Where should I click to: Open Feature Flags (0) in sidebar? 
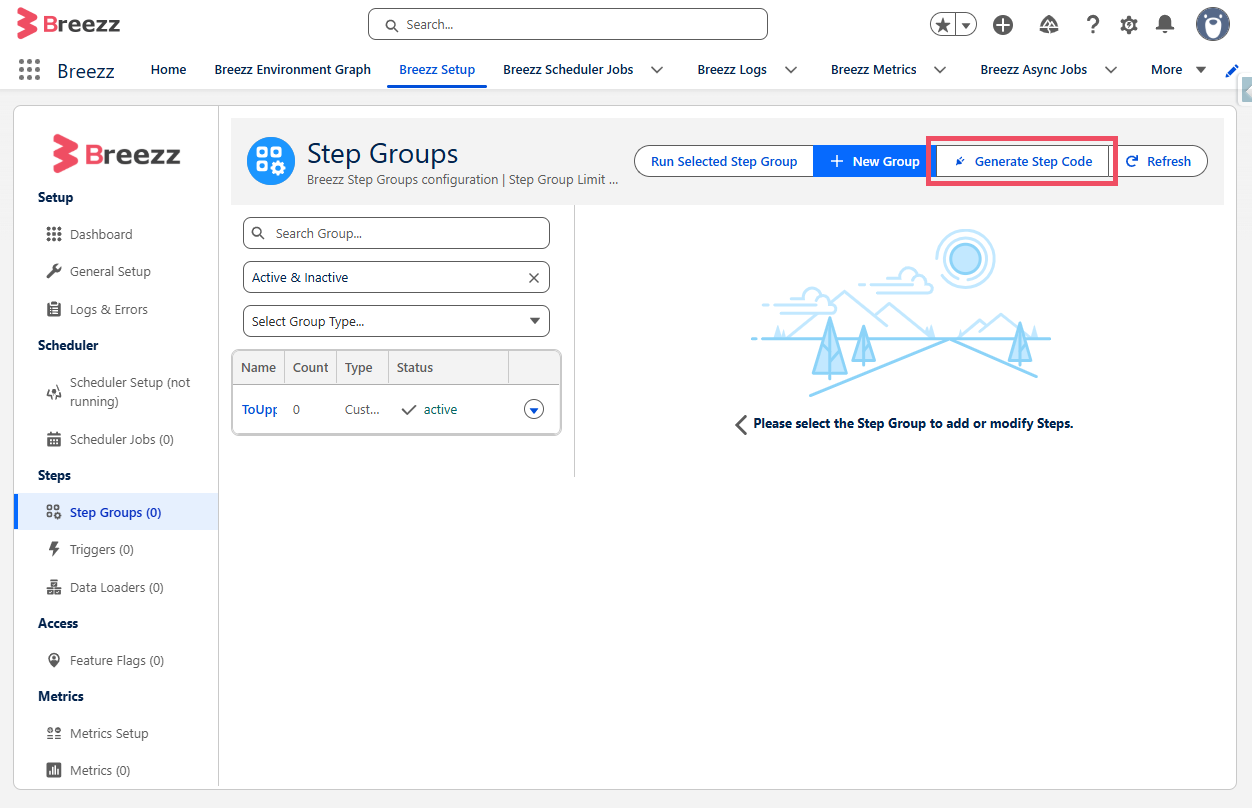click(x=116, y=660)
